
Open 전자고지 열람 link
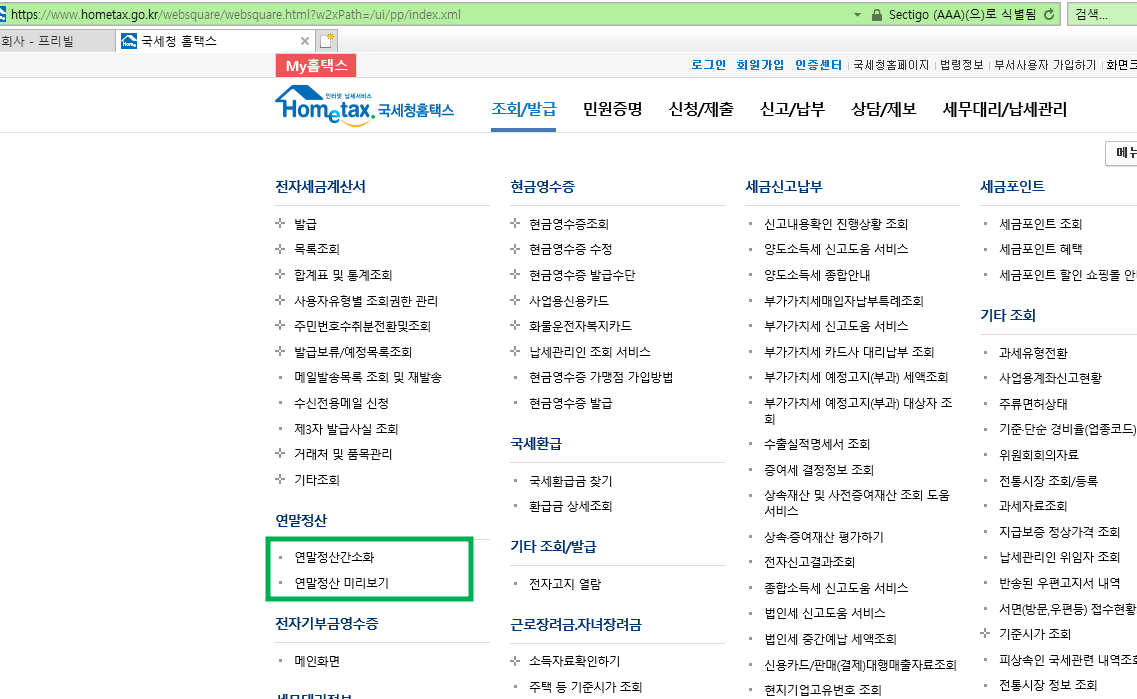[565, 584]
